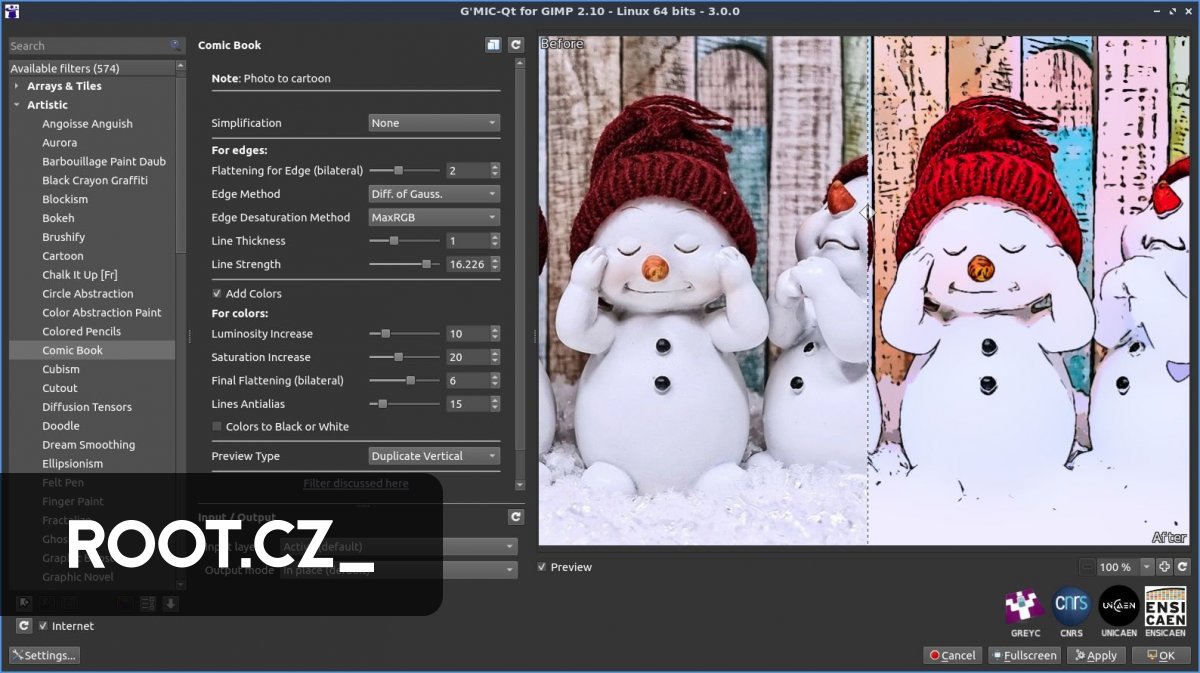Click the Note: Photo to cartoon text
1200x673 pixels.
tap(271, 78)
